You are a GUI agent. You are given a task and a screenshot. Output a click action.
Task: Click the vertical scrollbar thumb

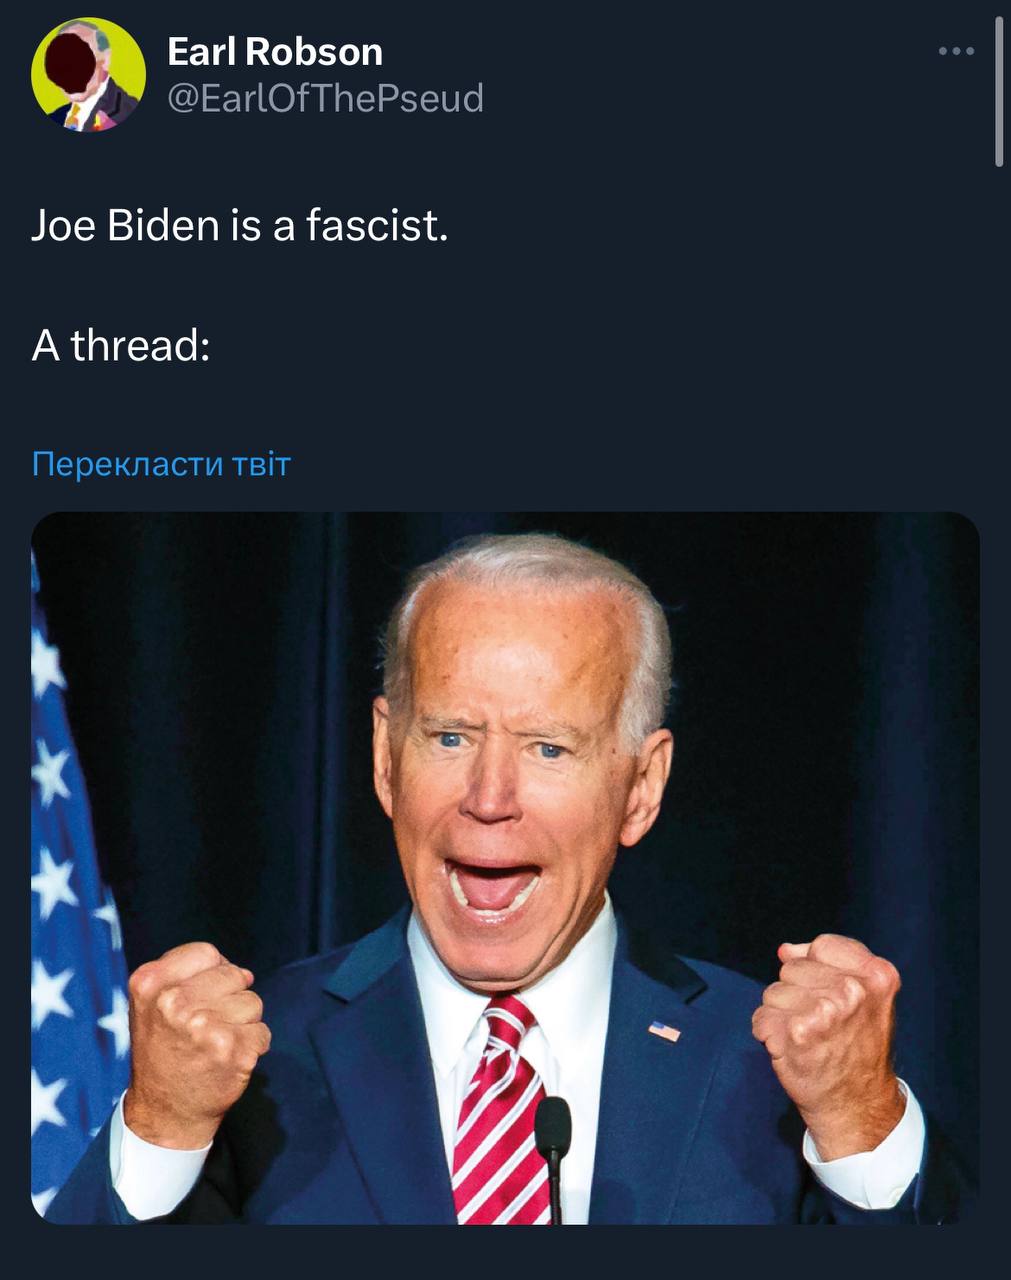coord(999,92)
